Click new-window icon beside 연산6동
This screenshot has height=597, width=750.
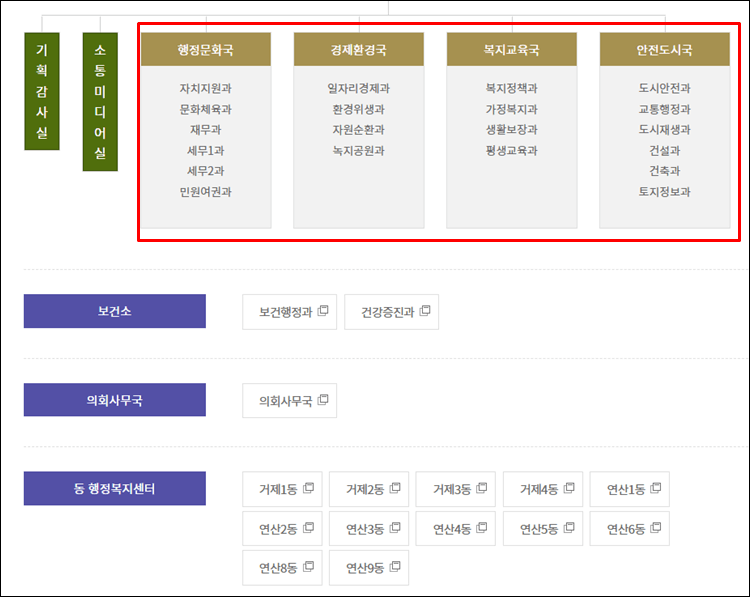[x=656, y=528]
